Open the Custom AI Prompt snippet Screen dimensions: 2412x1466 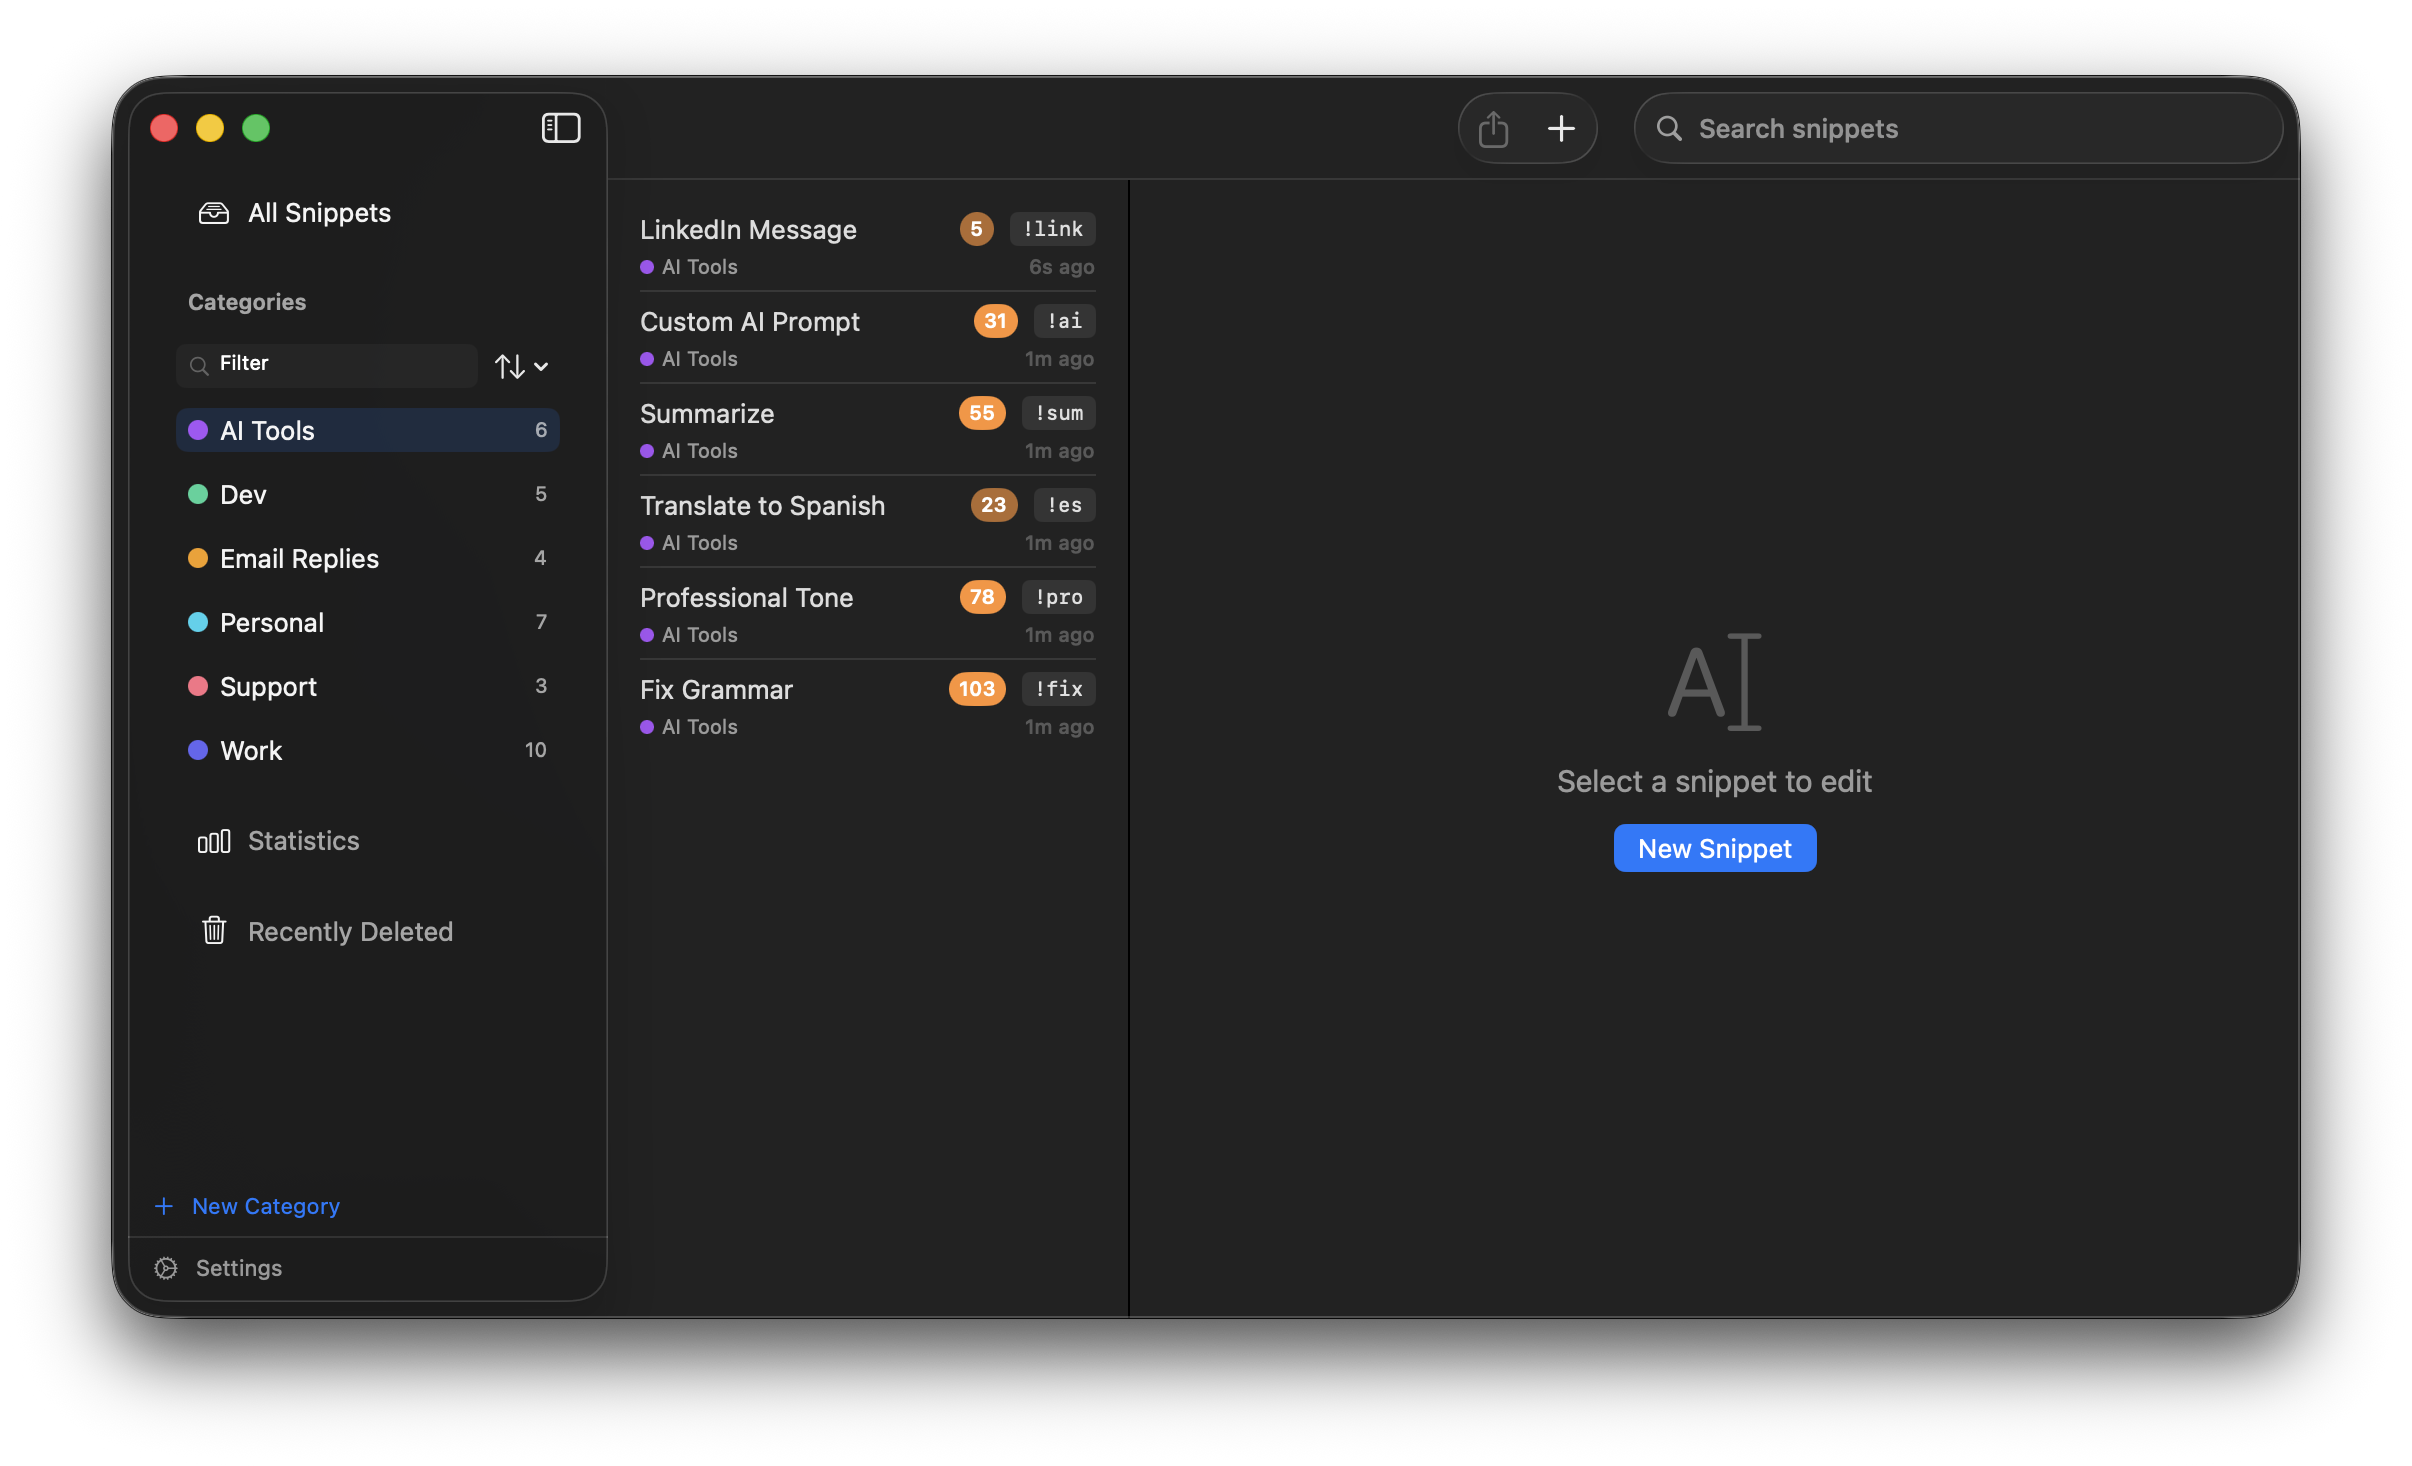(x=867, y=338)
